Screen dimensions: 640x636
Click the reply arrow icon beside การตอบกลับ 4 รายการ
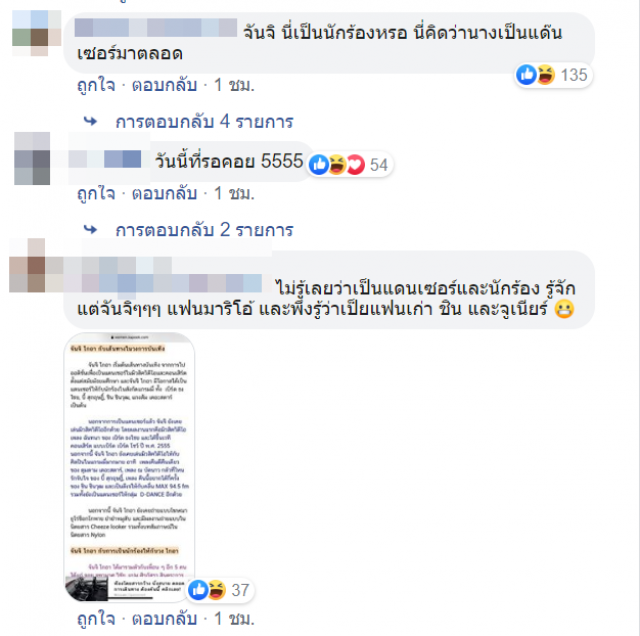[90, 121]
